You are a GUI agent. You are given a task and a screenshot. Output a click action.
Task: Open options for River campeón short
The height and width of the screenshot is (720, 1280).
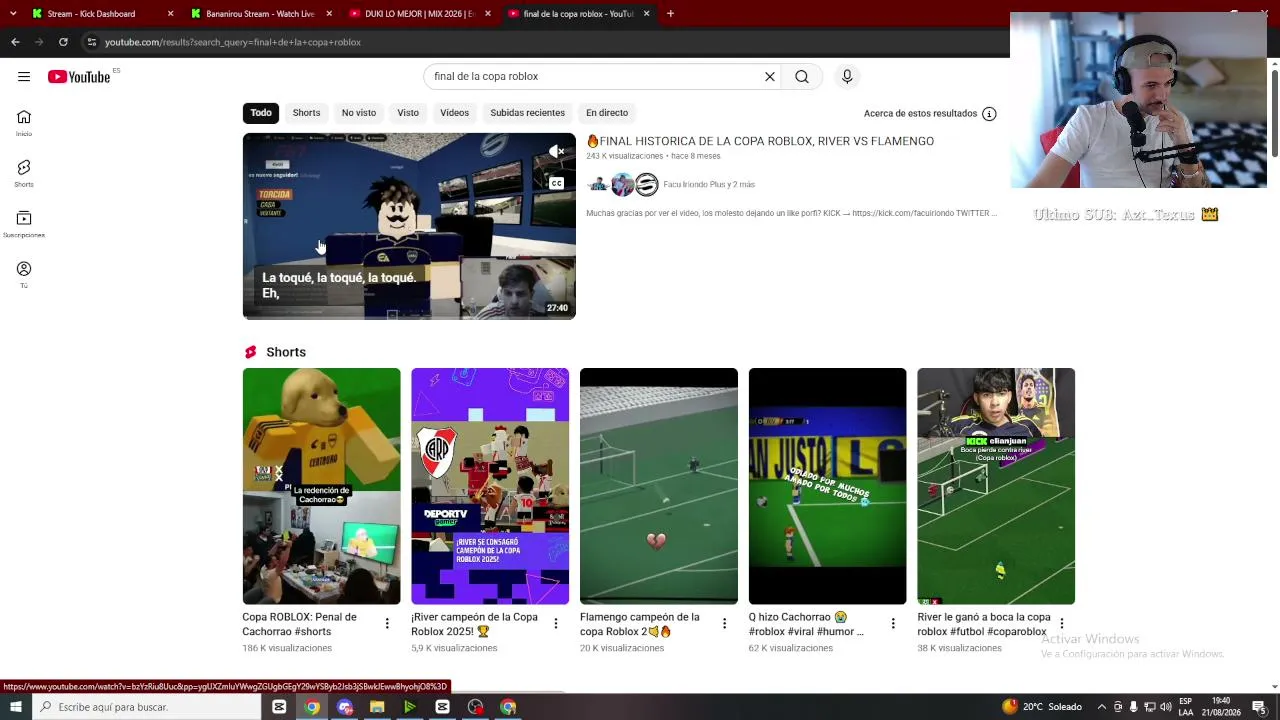556,624
